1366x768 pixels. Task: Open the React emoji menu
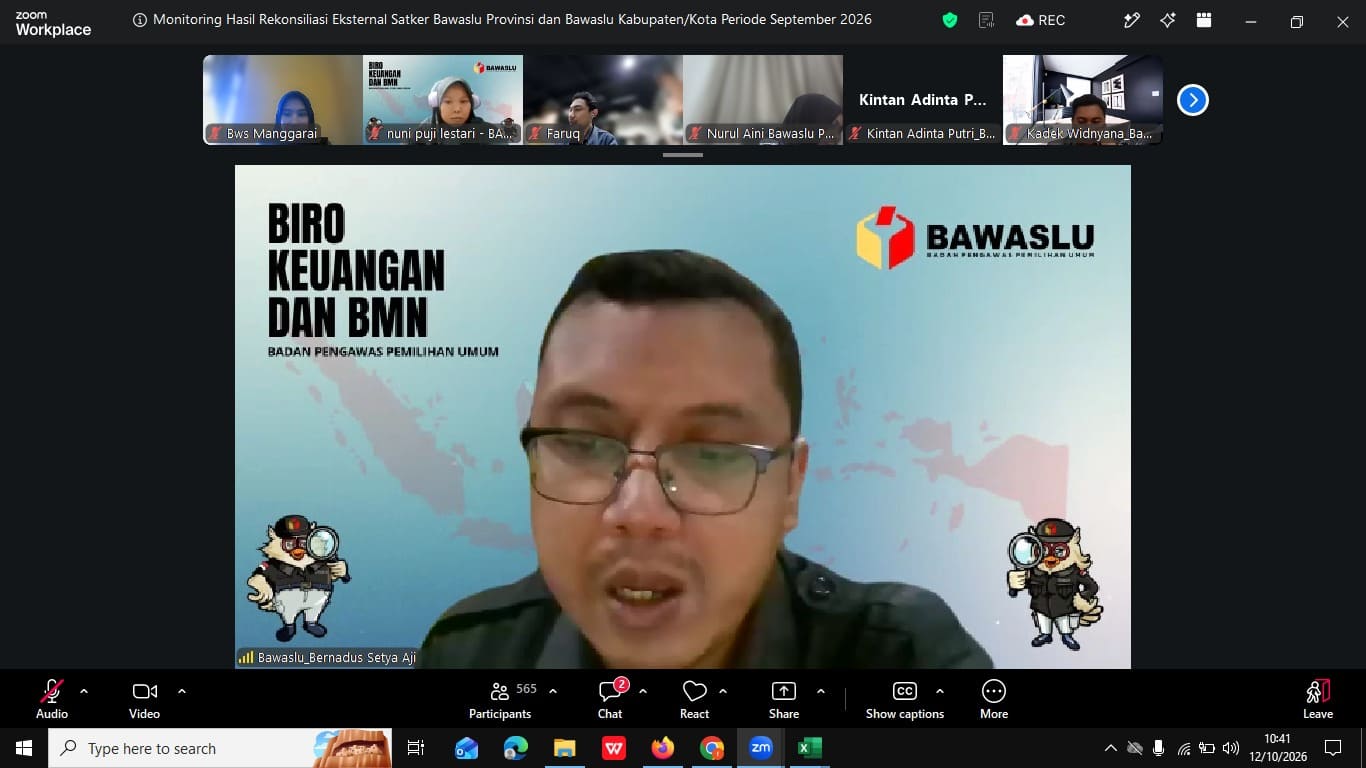pyautogui.click(x=694, y=699)
